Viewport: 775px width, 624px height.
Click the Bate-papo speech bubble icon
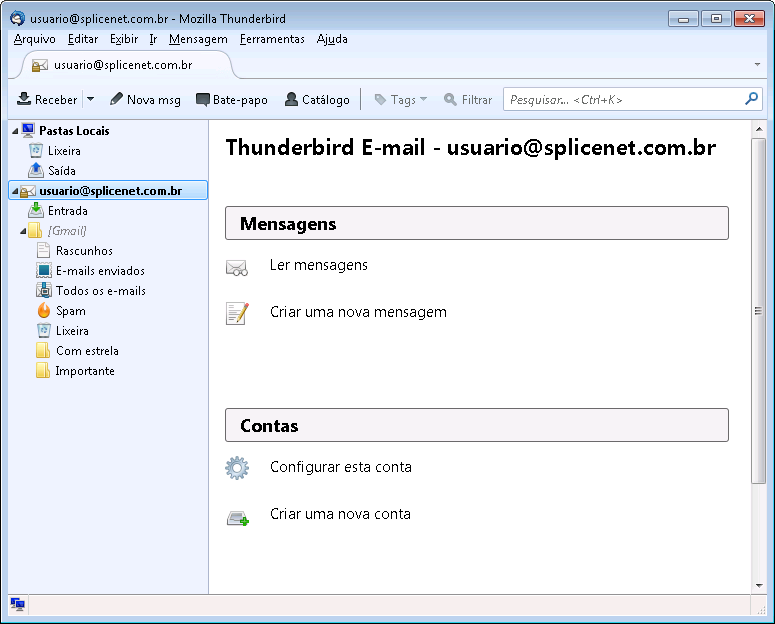[x=203, y=99]
